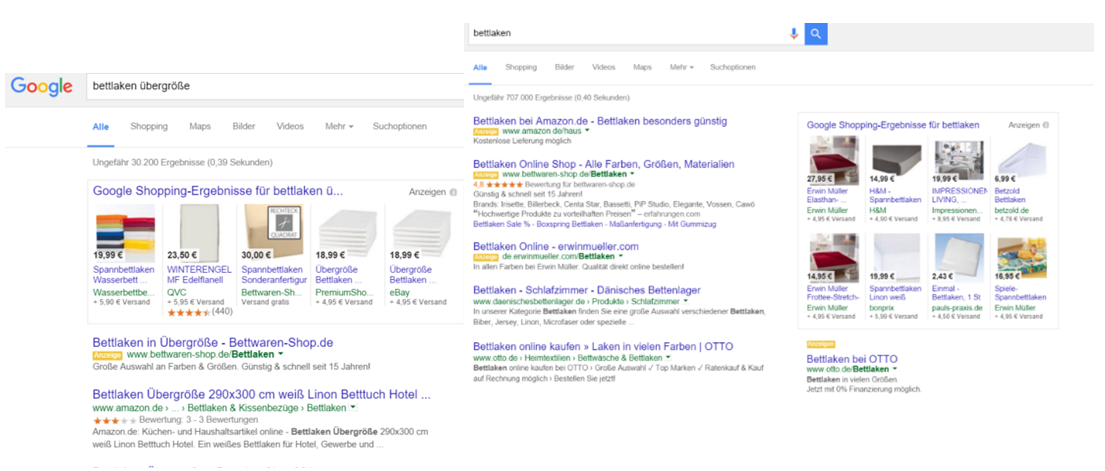
Task: Click Übergröße Bettlaken eBay product image
Action: (421, 233)
